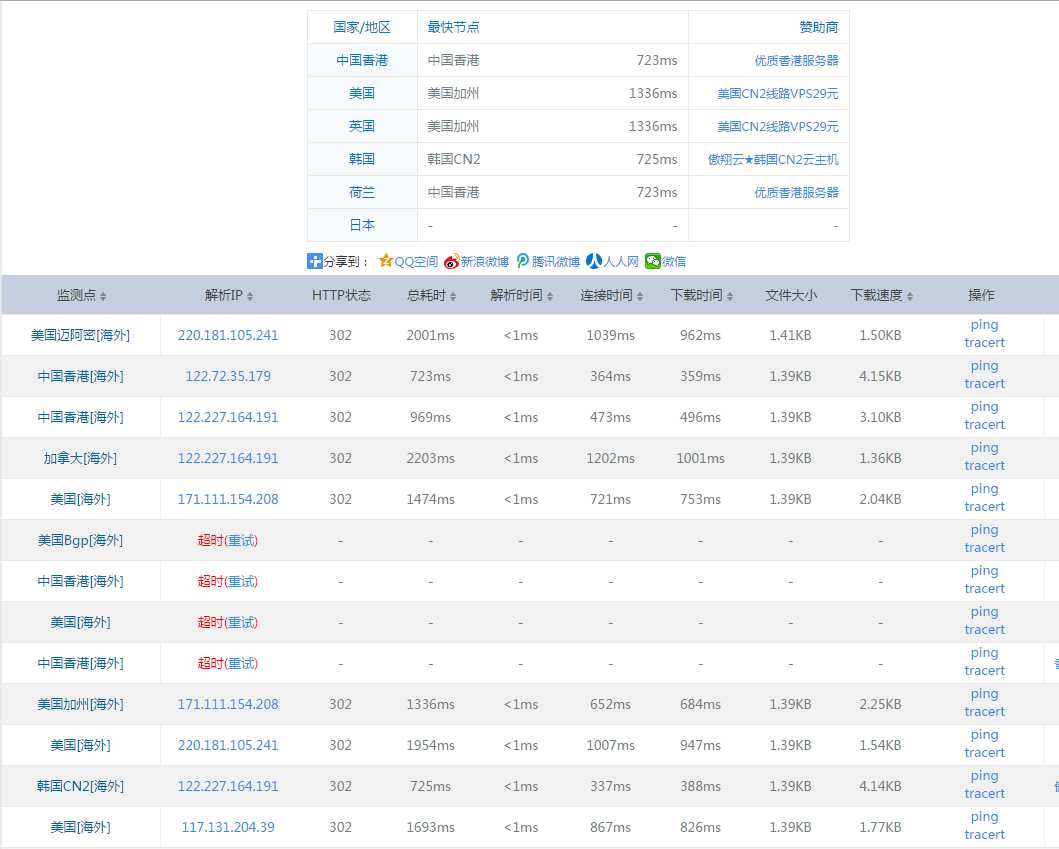The width and height of the screenshot is (1059, 849).
Task: Click 美国Bgp[海外] monitoring node
Action: (80, 540)
